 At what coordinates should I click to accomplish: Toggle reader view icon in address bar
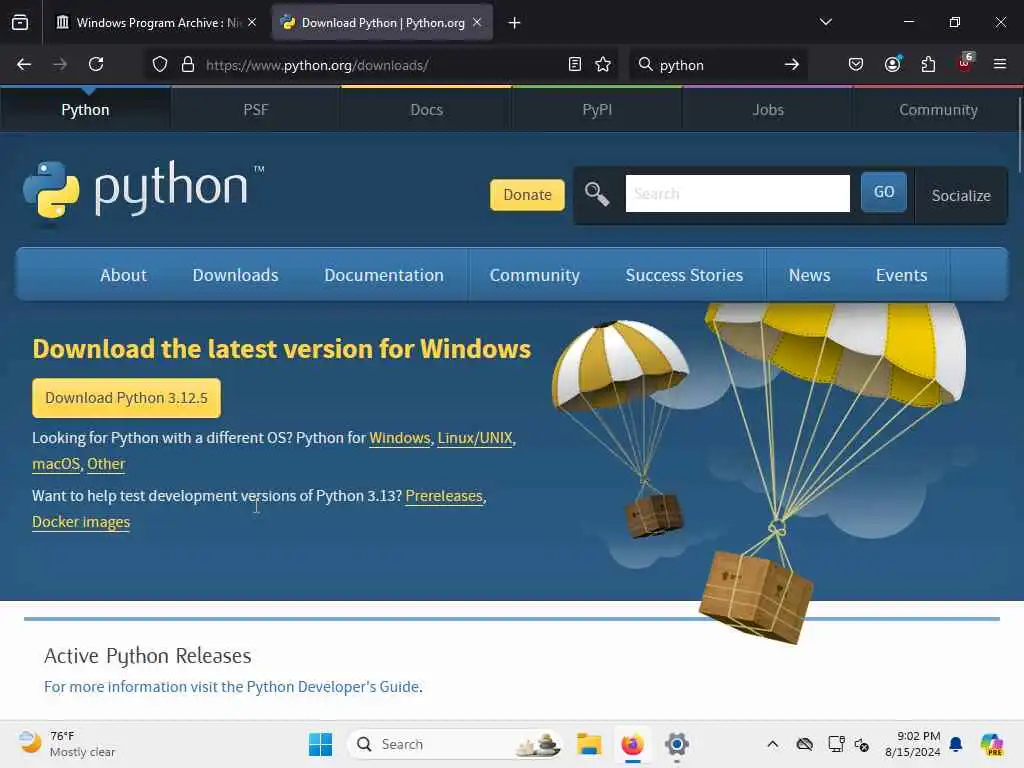[x=575, y=65]
